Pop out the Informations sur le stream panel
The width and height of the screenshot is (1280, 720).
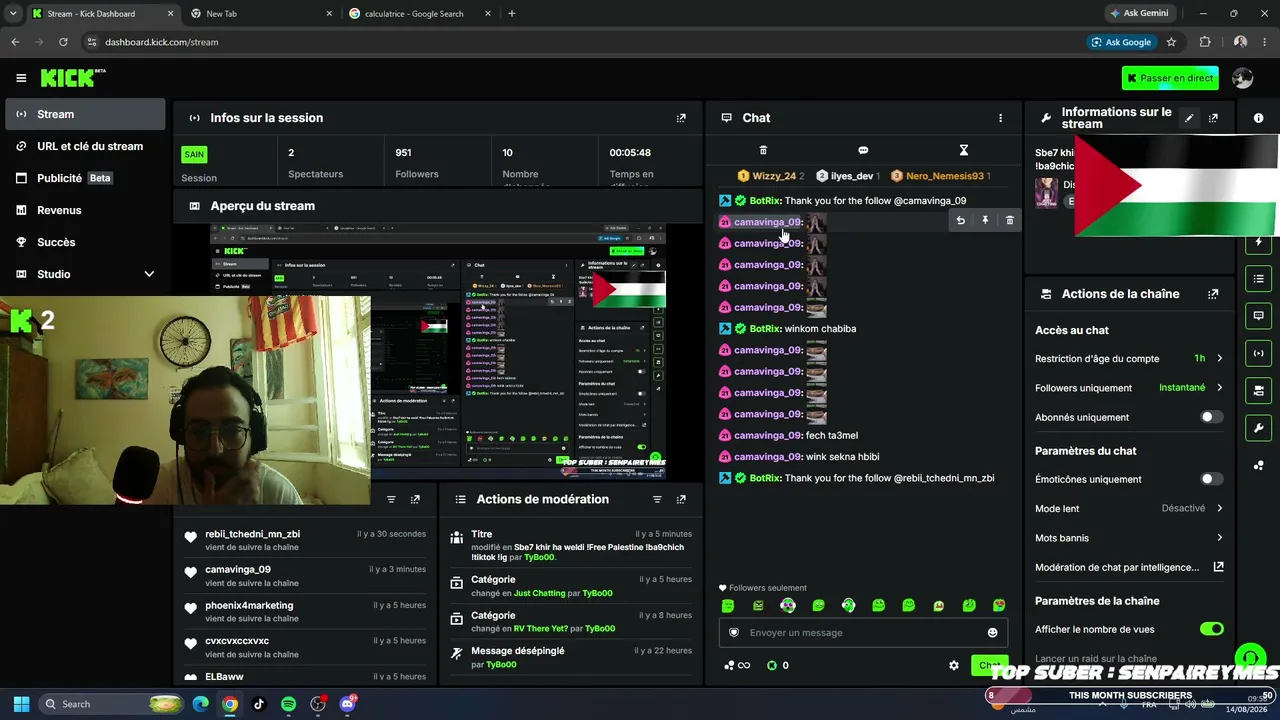(x=1213, y=118)
